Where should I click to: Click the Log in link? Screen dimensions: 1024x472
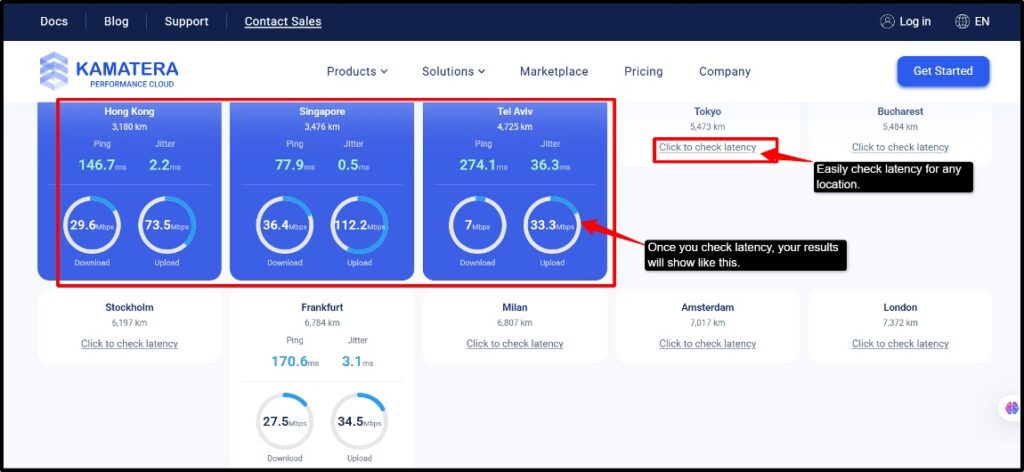[x=915, y=22]
